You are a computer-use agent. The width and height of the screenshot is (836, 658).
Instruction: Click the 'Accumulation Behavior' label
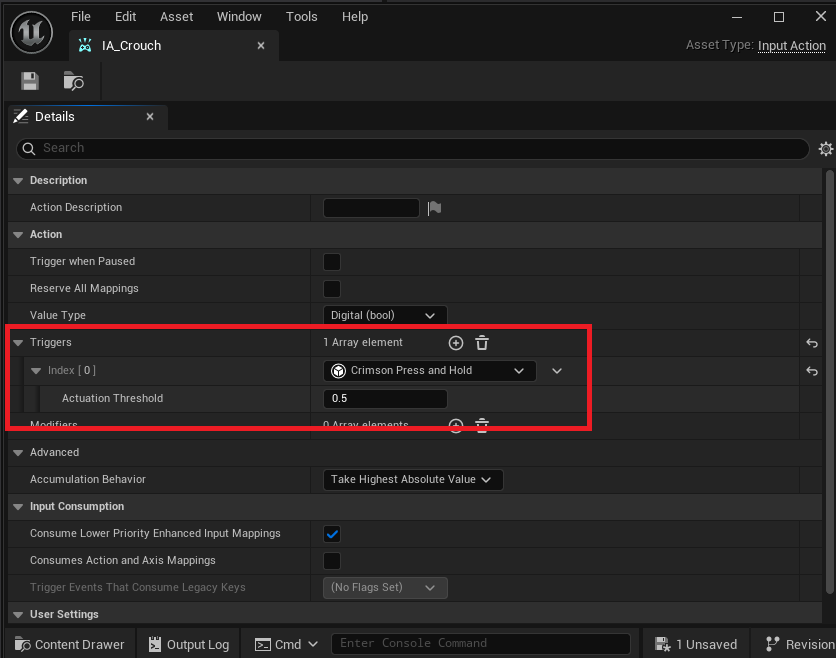pos(87,479)
